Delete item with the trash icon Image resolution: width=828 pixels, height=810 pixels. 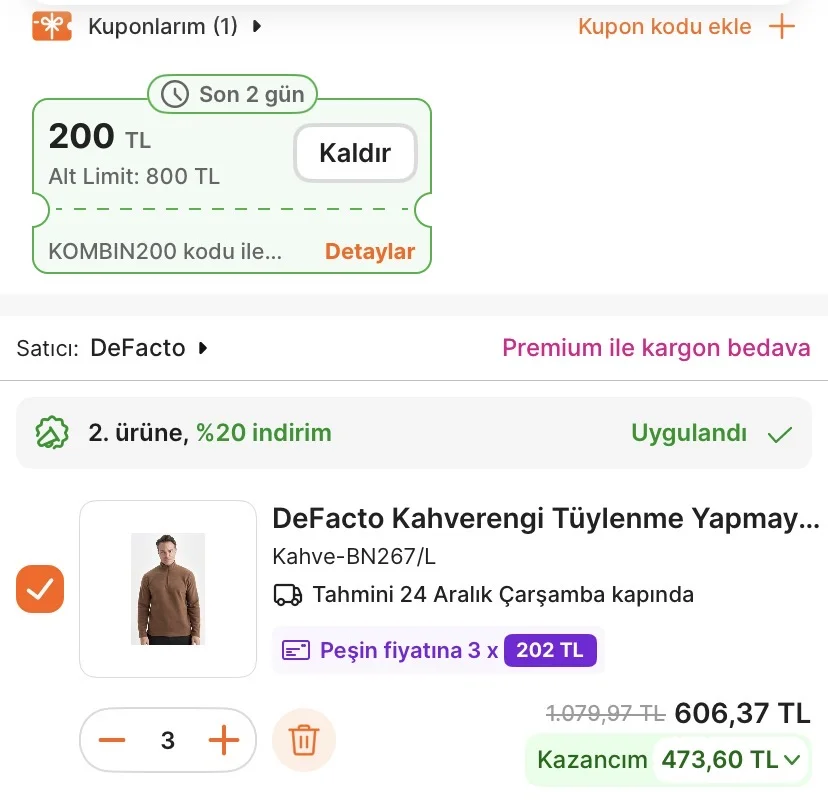[303, 740]
